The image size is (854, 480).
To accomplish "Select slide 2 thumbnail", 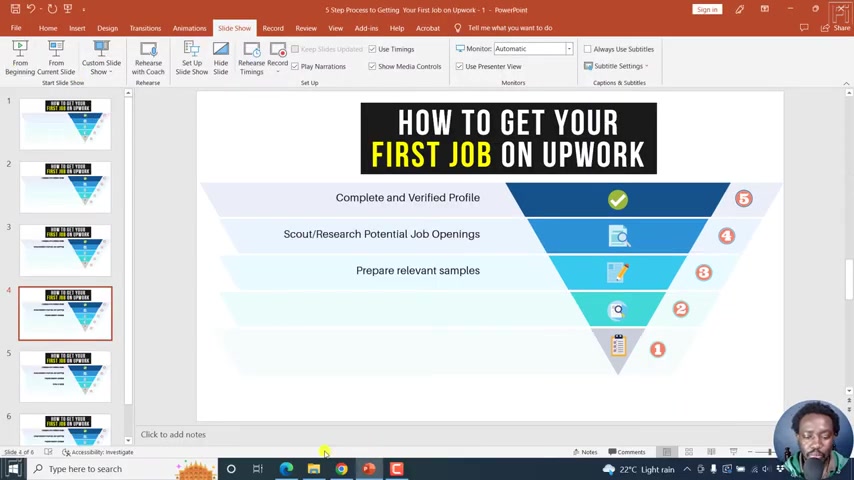I will click(65, 187).
